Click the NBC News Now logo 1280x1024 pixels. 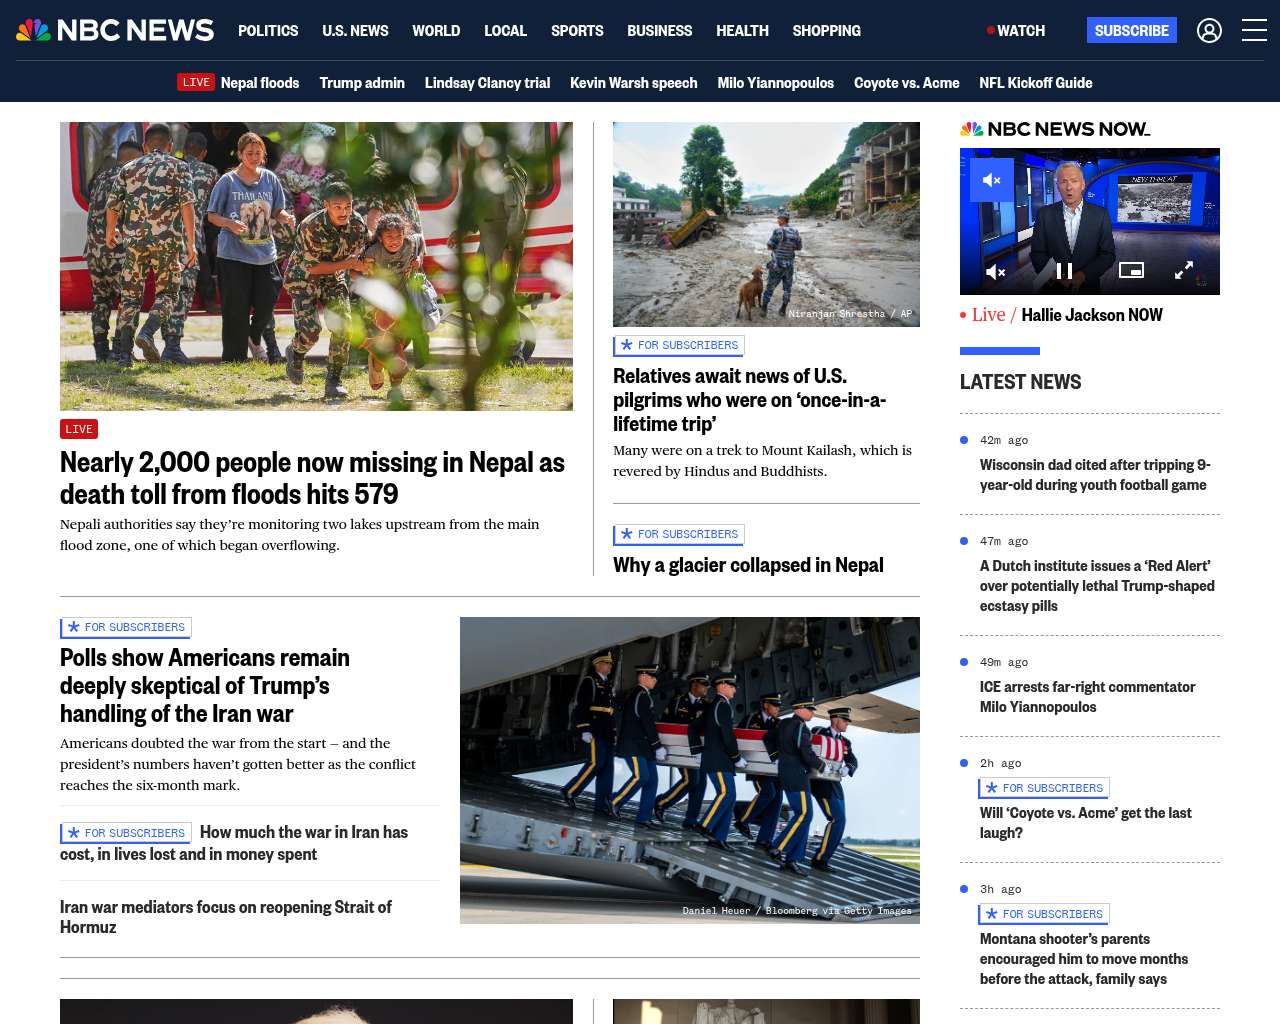click(x=1055, y=129)
